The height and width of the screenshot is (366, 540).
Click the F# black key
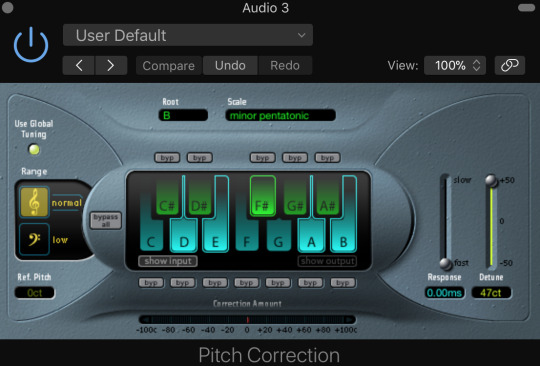coord(263,196)
